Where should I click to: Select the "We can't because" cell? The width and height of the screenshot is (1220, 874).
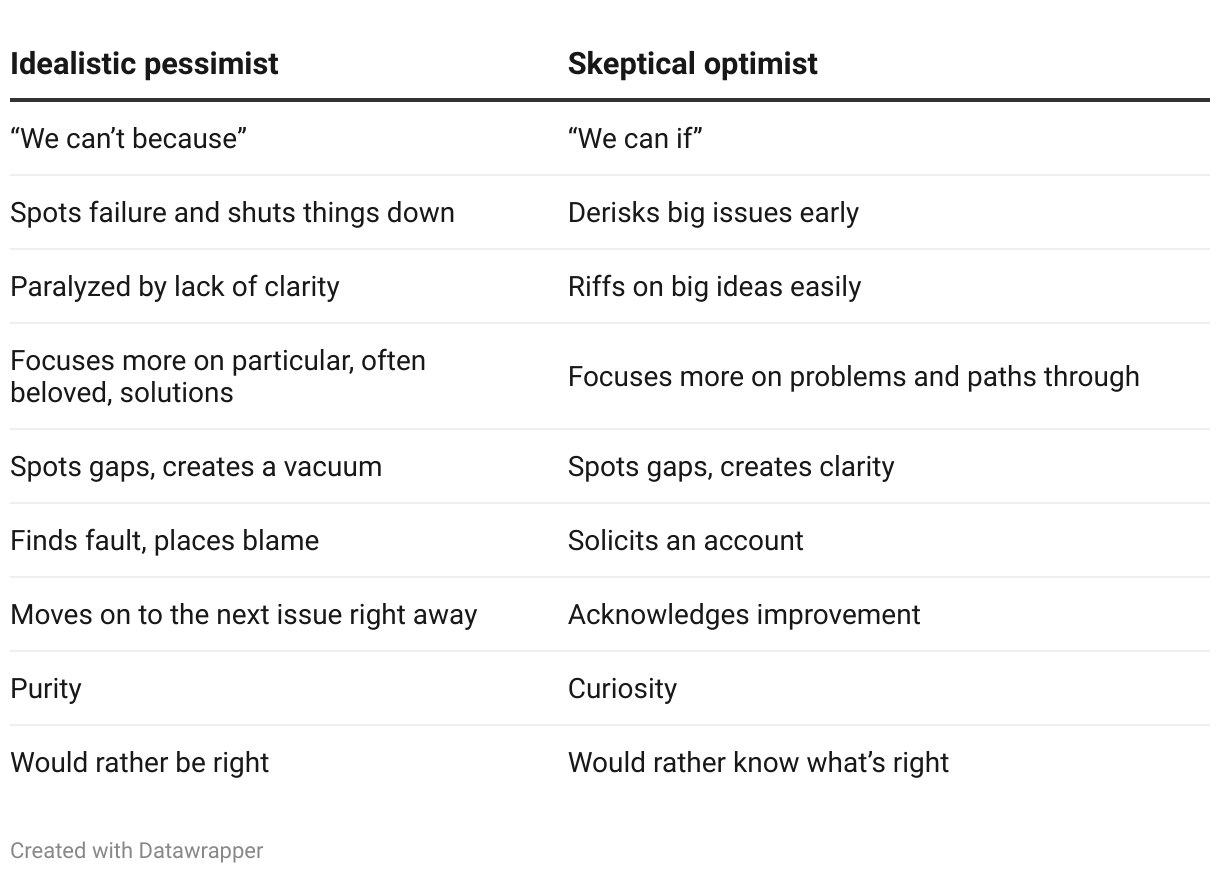click(x=128, y=138)
